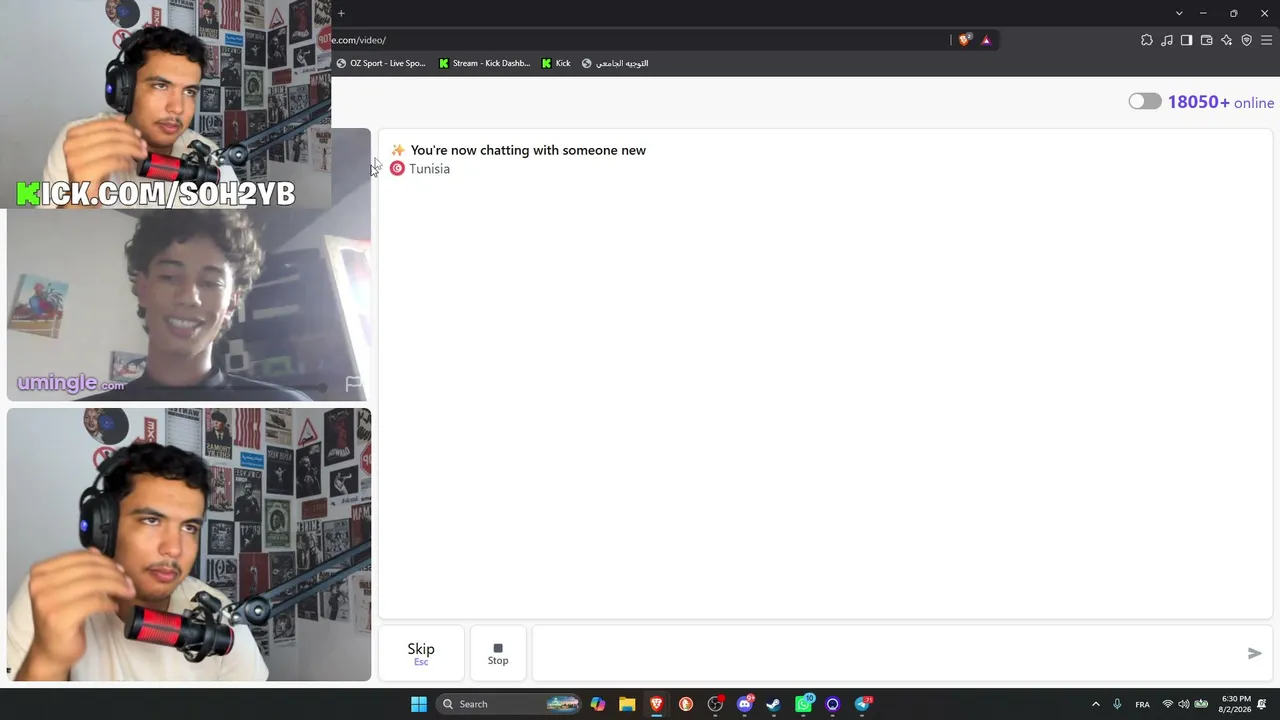Open the OZ Sport bookmark
The width and height of the screenshot is (1280, 720).
(381, 63)
